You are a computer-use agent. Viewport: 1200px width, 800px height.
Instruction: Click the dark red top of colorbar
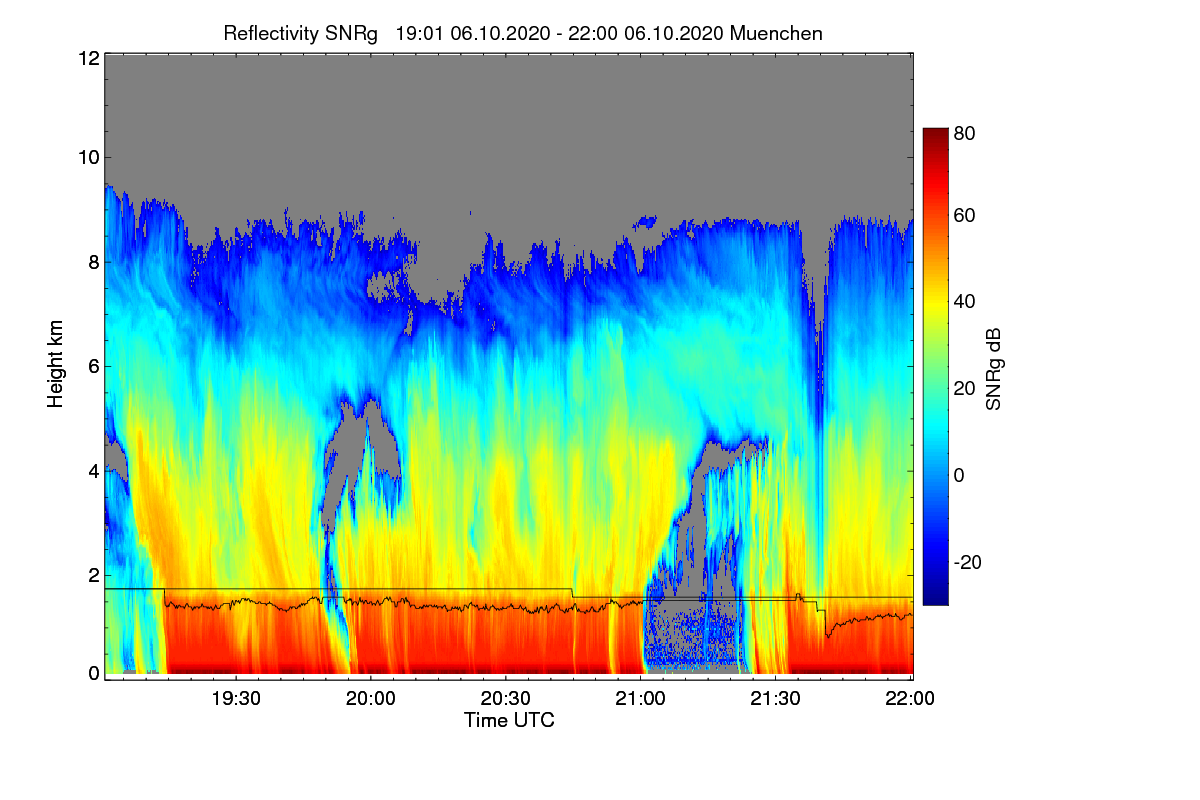935,135
